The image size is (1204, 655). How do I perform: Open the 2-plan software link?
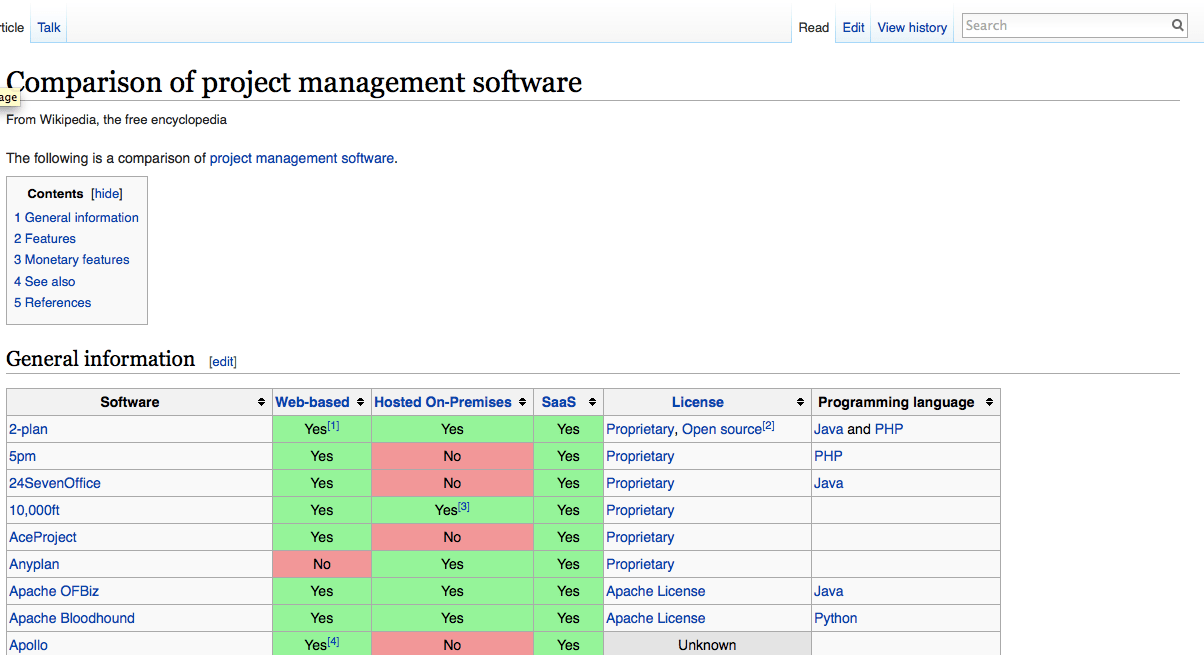(28, 429)
